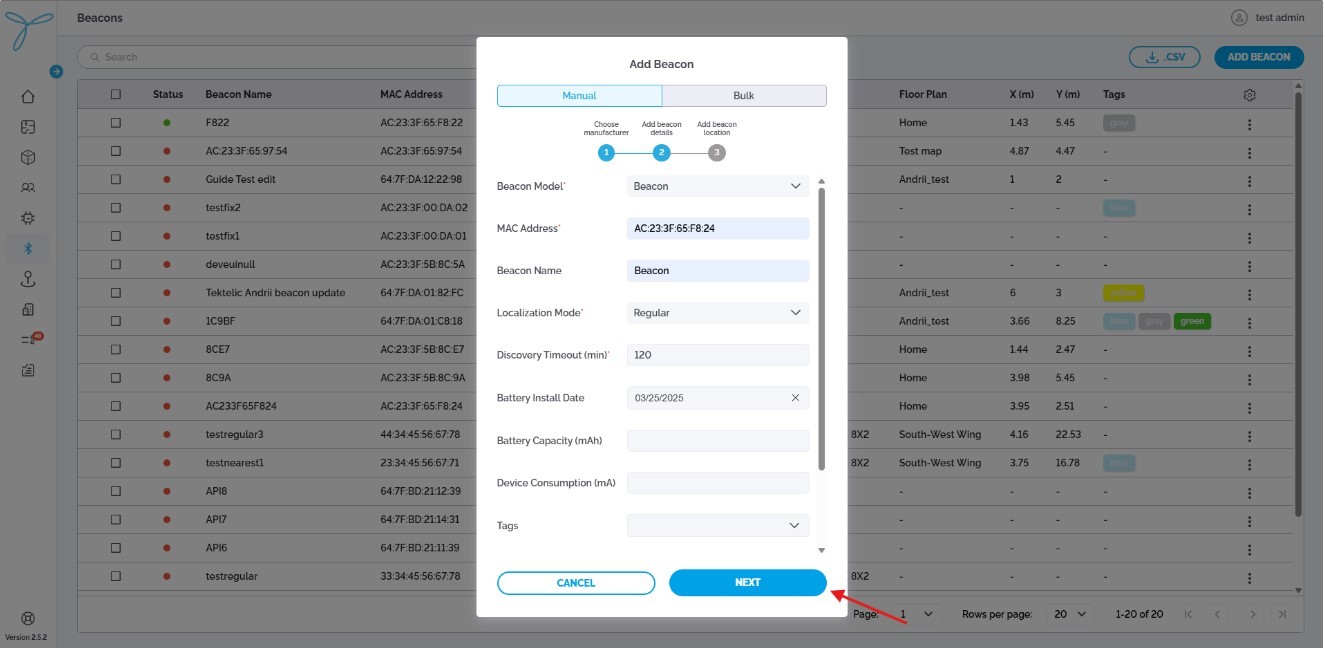The height and width of the screenshot is (648, 1325).
Task: Open the three-dot menu for row testfix2
Action: point(1249,209)
